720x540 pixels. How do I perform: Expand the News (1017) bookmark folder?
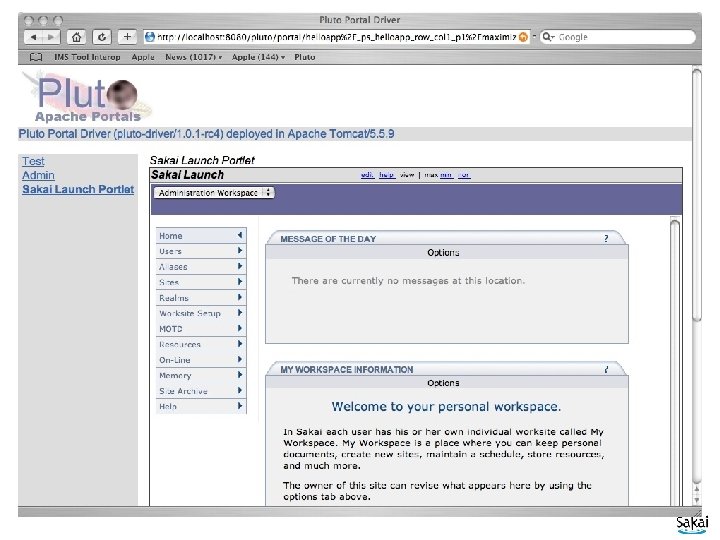(193, 57)
